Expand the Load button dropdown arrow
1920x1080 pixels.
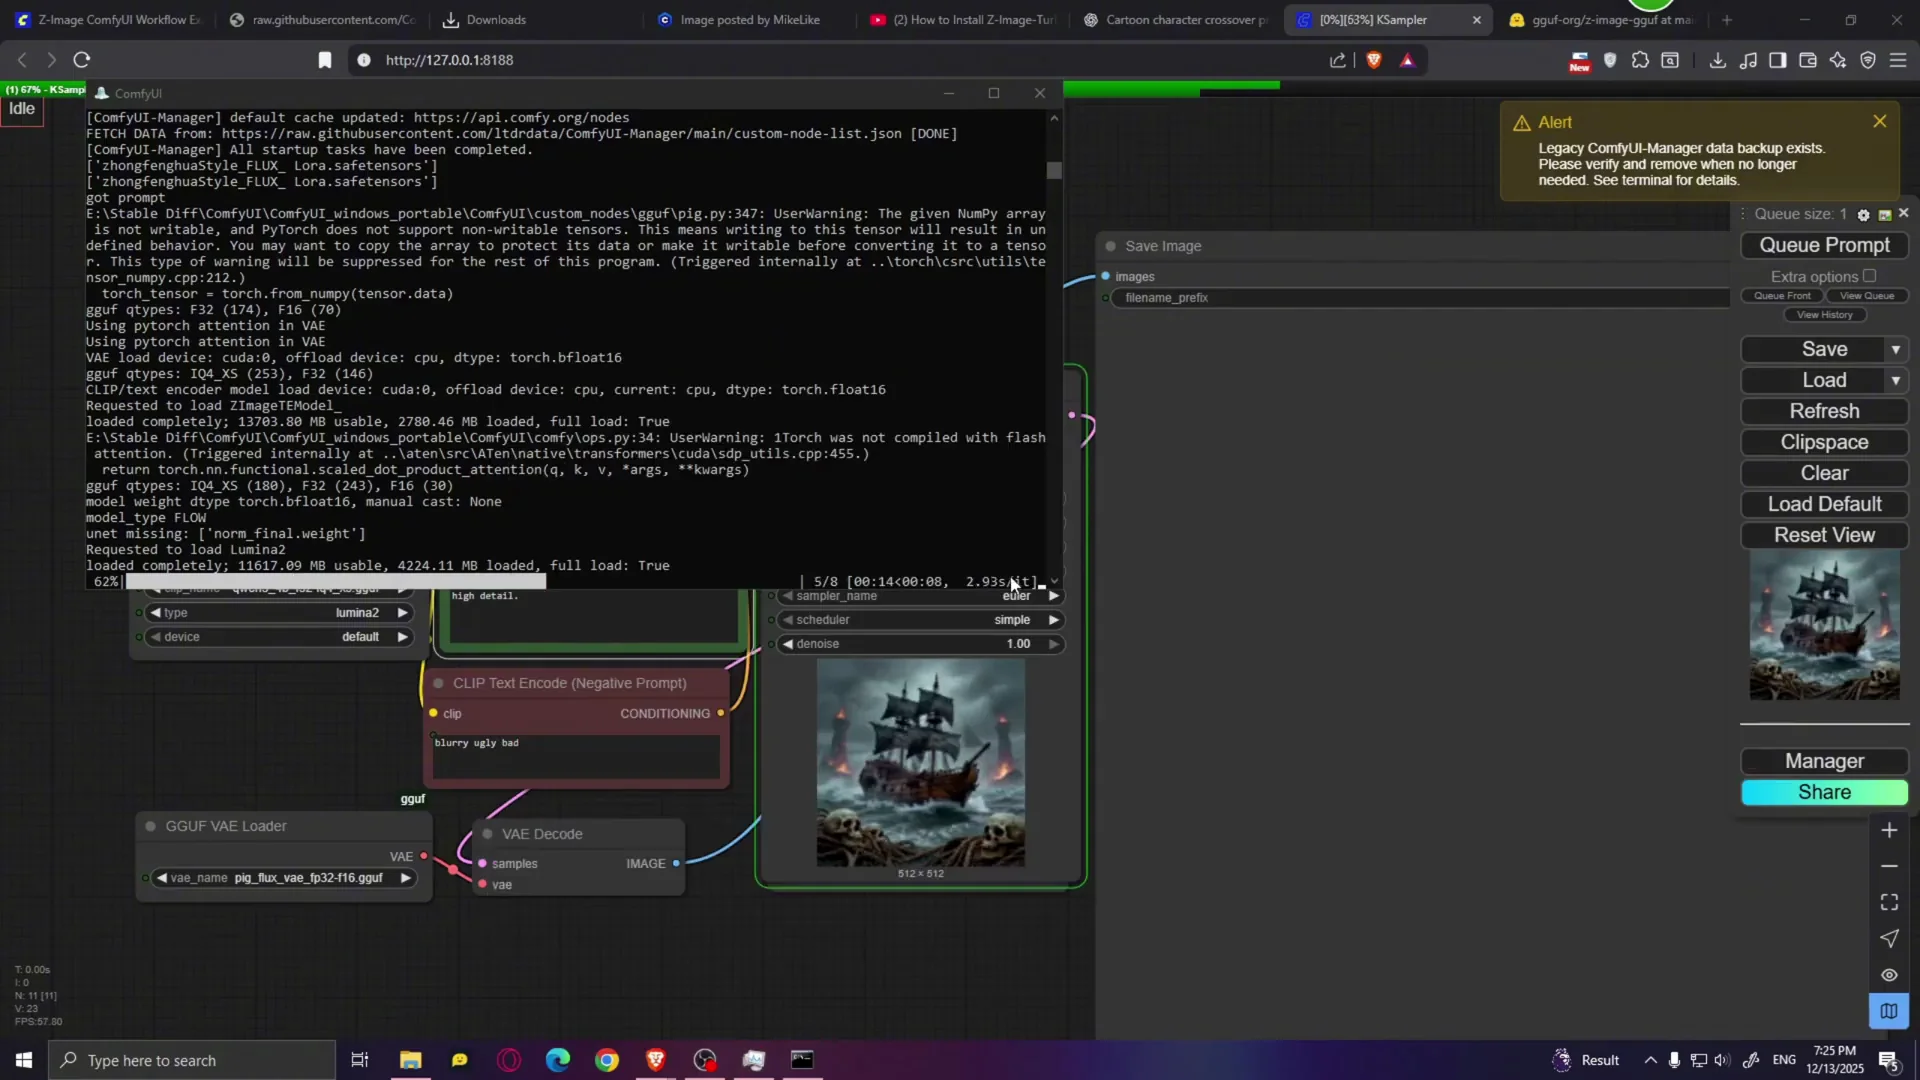(1895, 380)
